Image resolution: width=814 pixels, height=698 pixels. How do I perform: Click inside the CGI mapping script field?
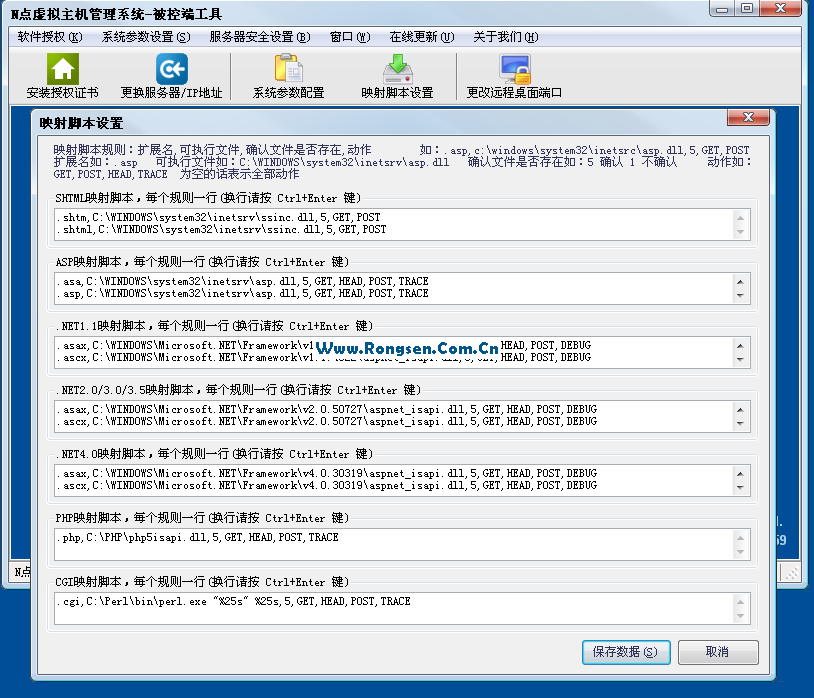(394, 608)
